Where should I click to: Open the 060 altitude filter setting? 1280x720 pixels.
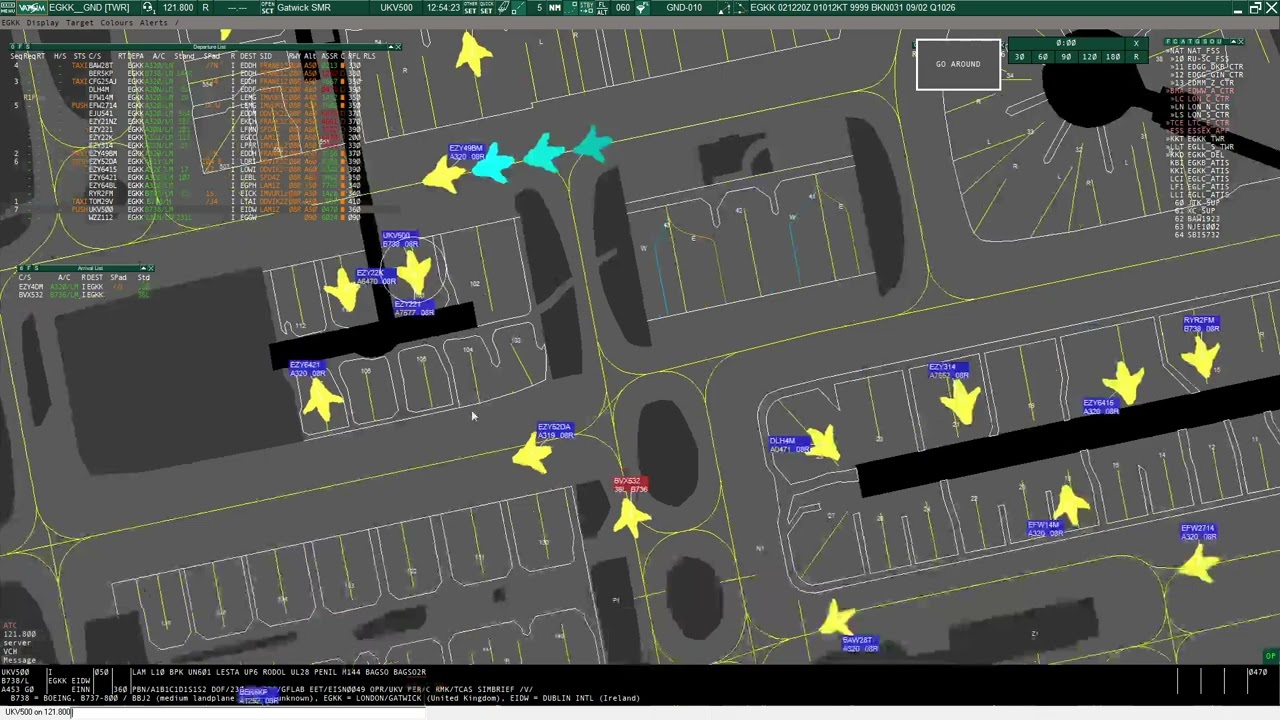tap(623, 8)
